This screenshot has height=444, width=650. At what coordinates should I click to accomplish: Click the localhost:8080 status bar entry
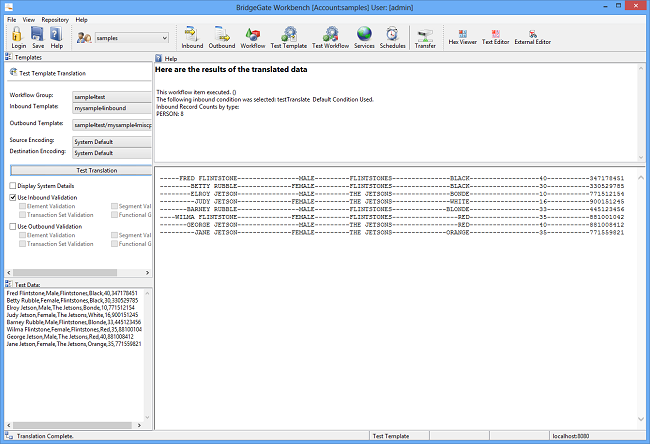pyautogui.click(x=570, y=436)
